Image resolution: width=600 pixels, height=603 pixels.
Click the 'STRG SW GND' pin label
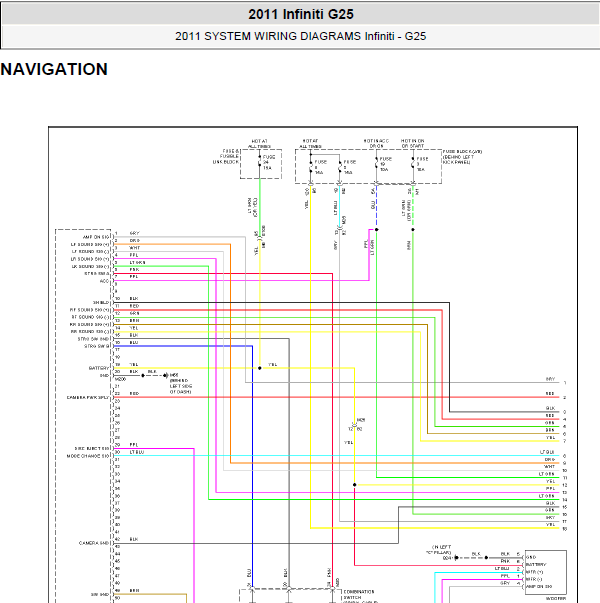point(94,339)
